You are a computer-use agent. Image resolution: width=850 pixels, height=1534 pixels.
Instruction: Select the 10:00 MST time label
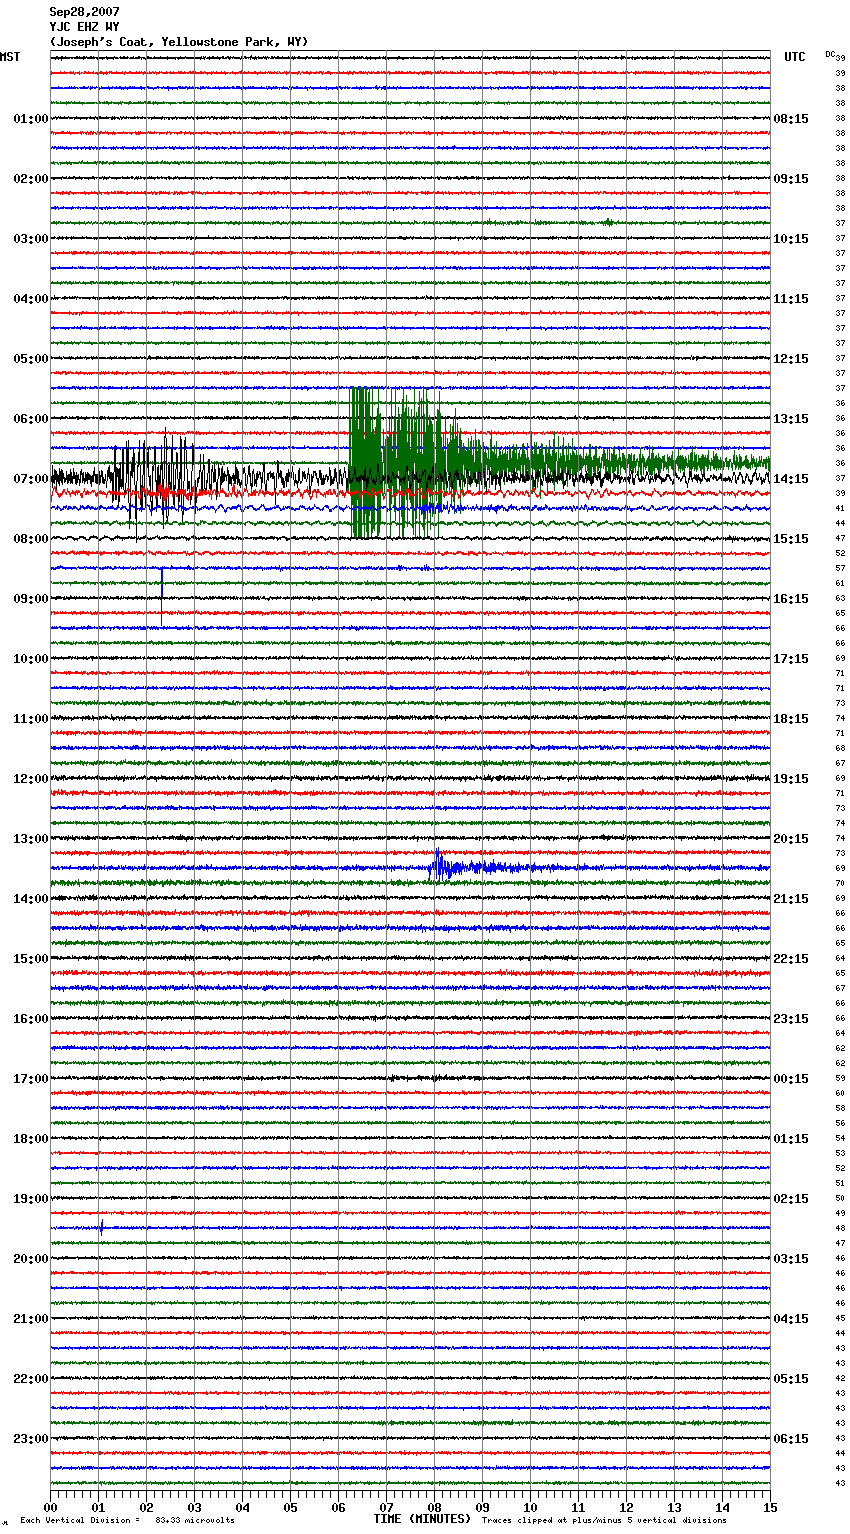(31, 659)
